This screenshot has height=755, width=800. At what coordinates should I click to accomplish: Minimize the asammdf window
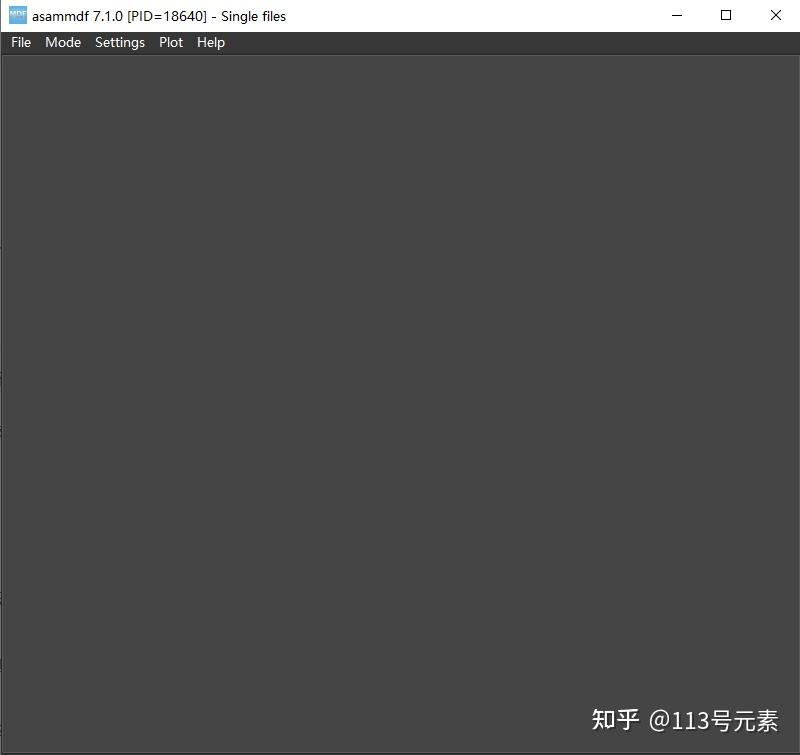click(x=676, y=15)
